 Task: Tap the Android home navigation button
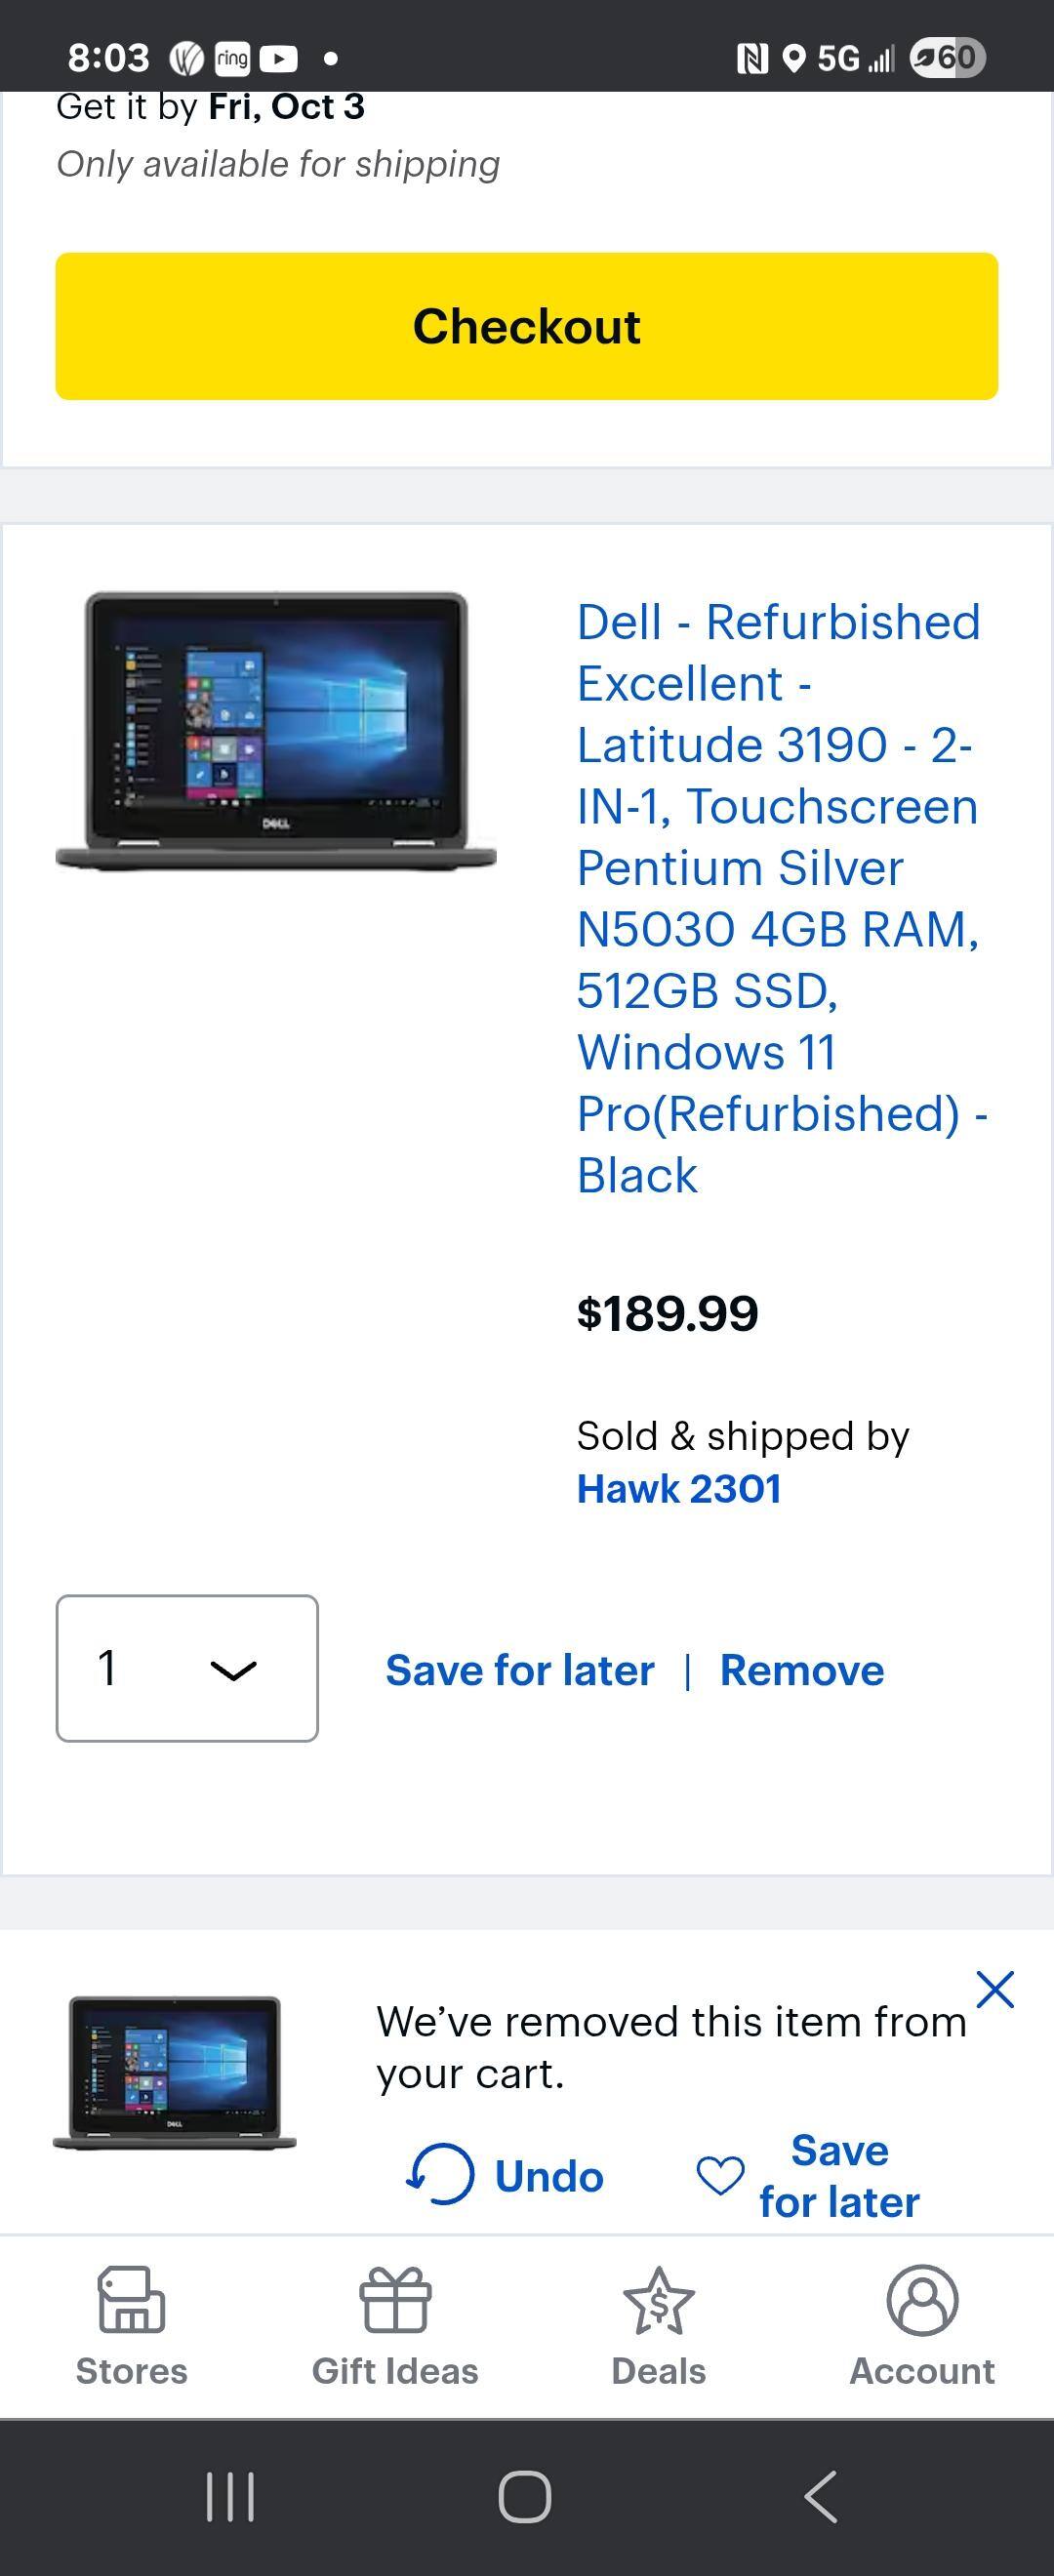(x=525, y=2496)
